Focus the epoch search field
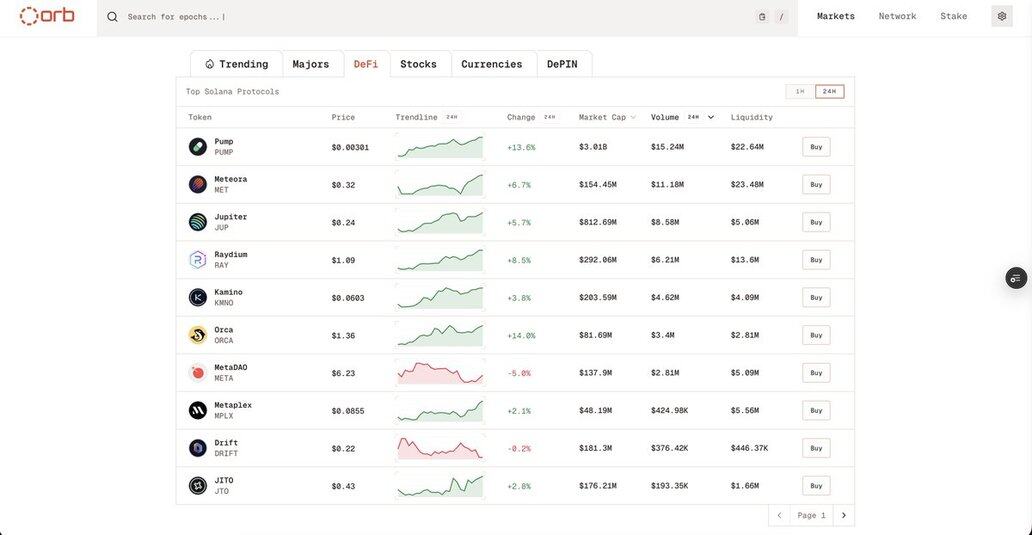 (400, 17)
